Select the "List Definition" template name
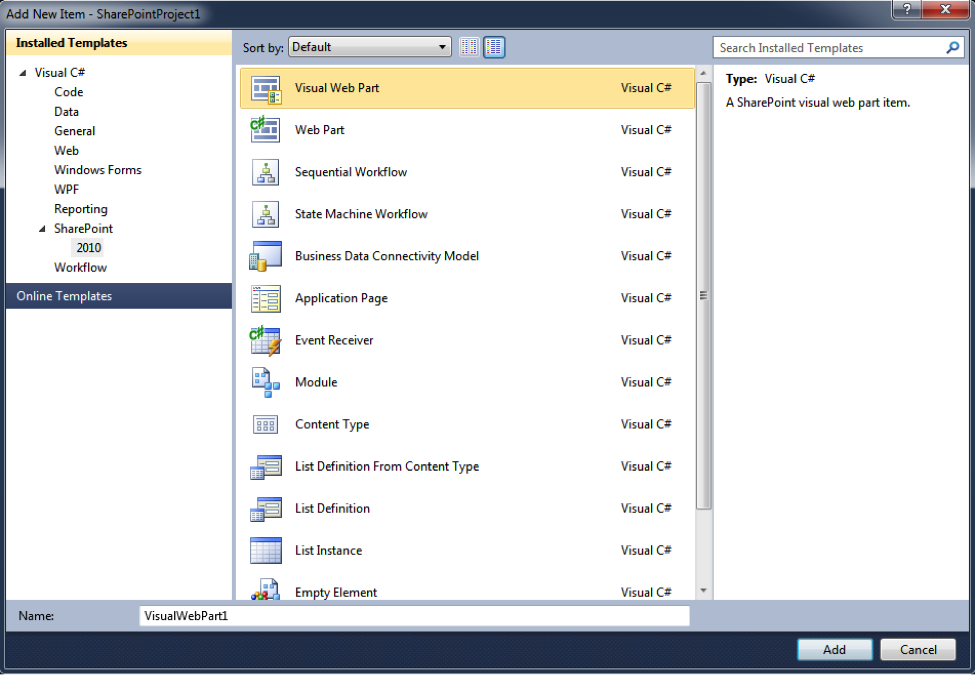Image resolution: width=975 pixels, height=675 pixels. pos(332,509)
